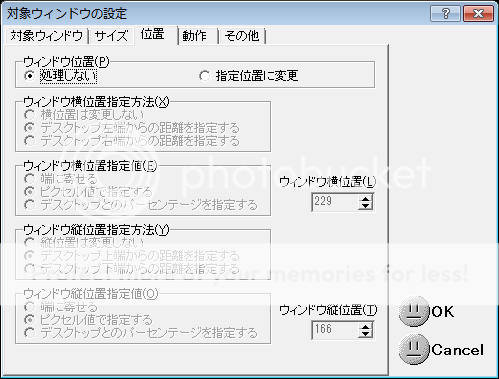499x379 pixels.
Task: Click the OK button with face icon
Action: pos(427,312)
